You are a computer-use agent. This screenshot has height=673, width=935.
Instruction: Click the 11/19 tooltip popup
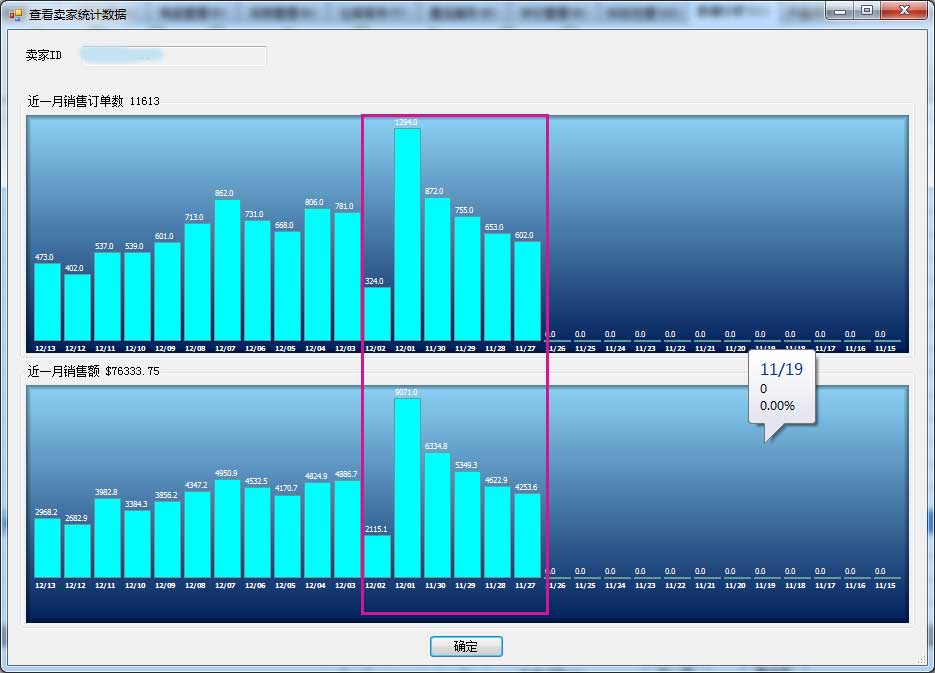click(x=782, y=388)
